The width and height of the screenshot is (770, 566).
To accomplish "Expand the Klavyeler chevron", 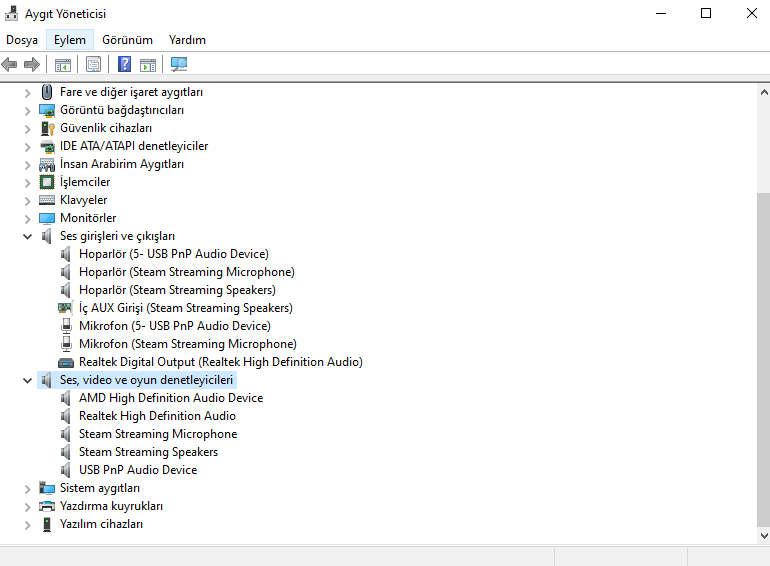I will [28, 201].
